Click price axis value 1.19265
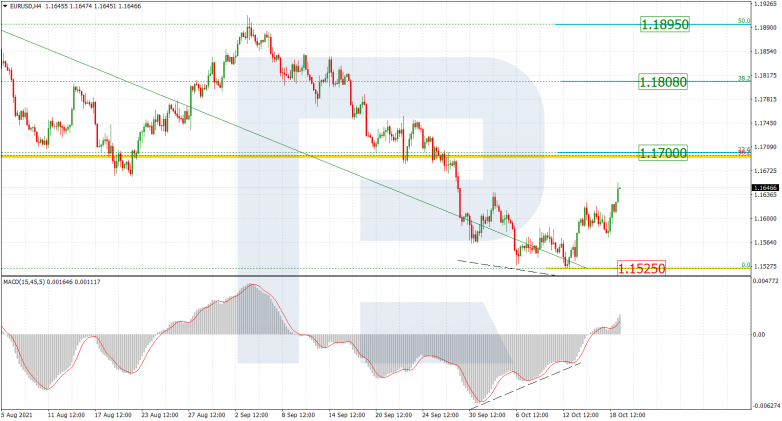The width and height of the screenshot is (782, 421). click(x=766, y=3)
